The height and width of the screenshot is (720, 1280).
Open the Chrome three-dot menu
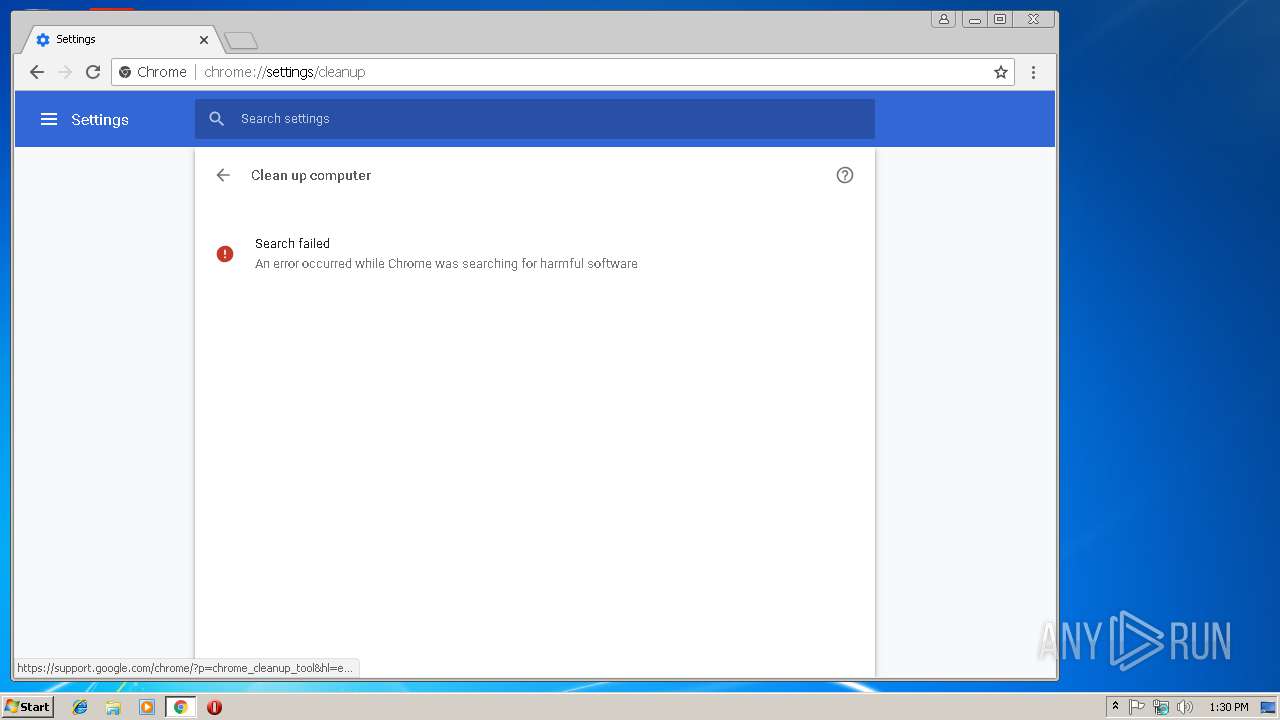point(1033,72)
